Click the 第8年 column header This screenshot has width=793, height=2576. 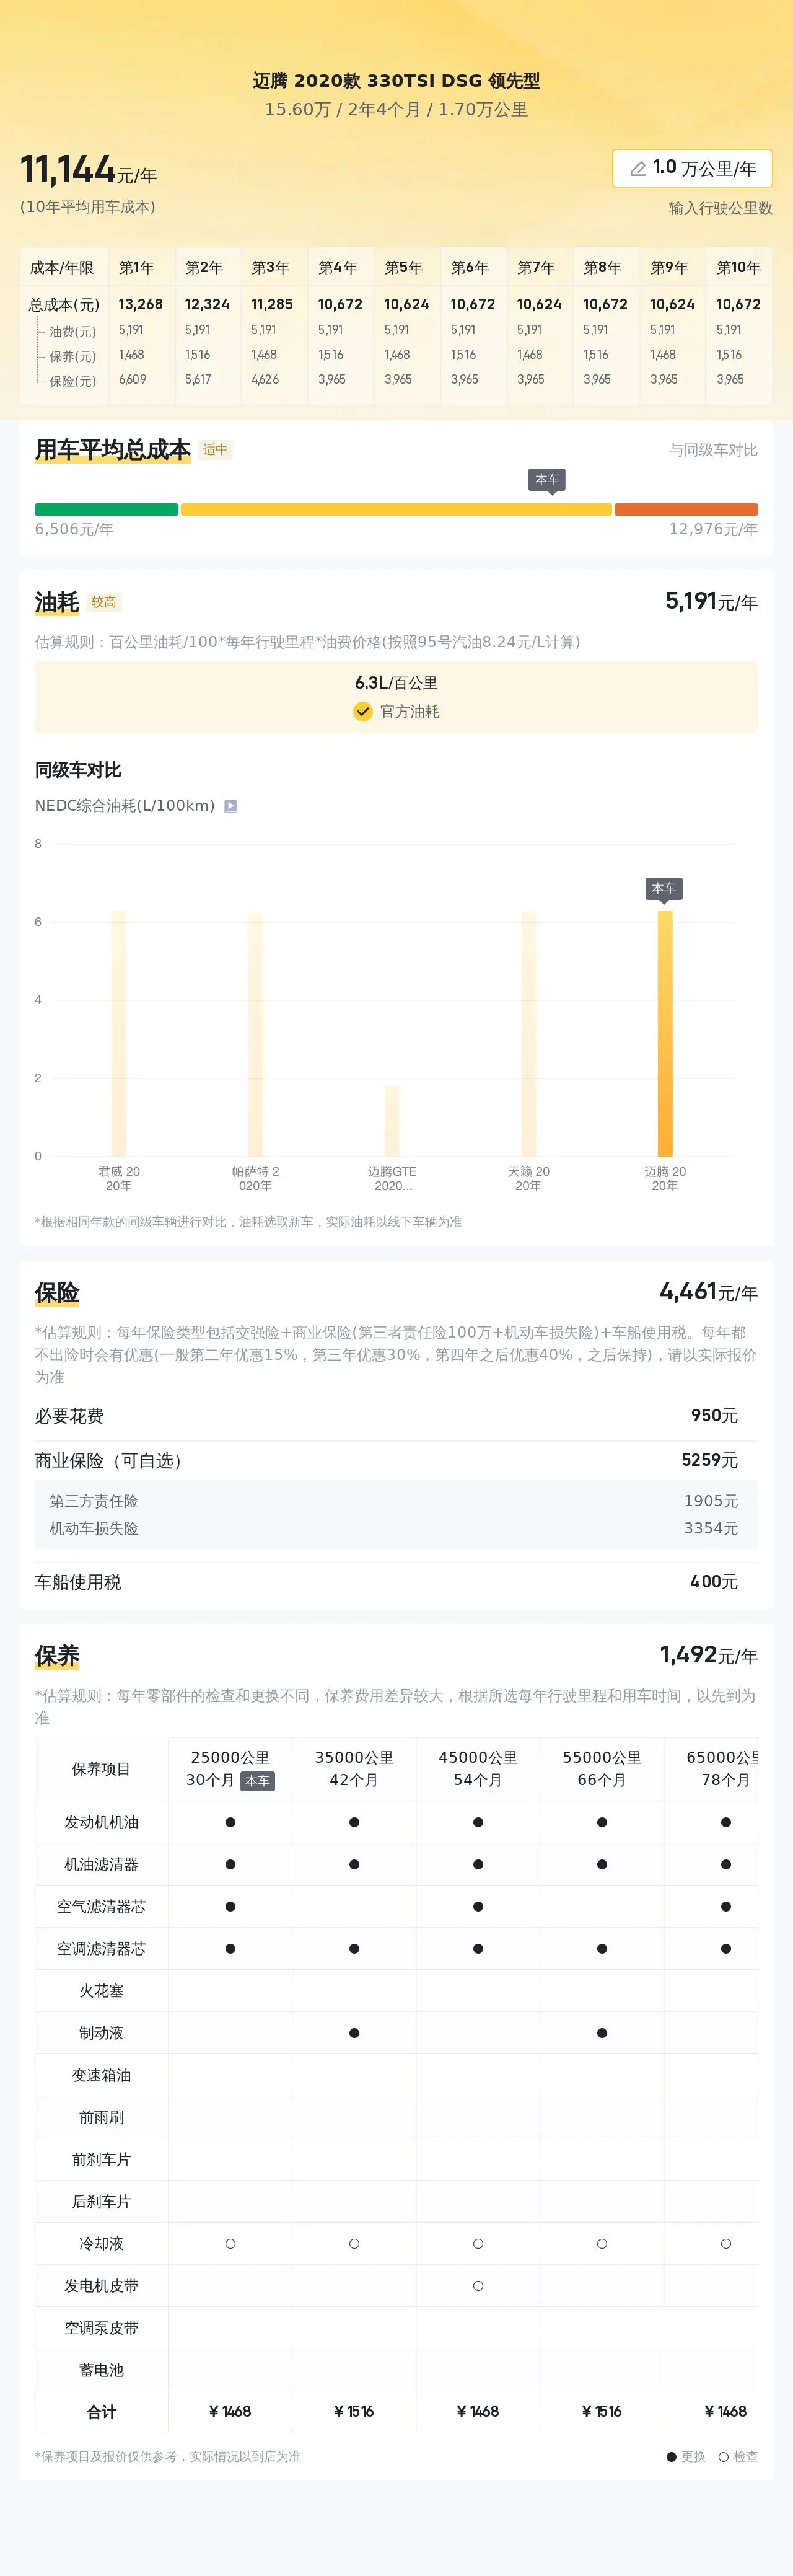point(602,268)
